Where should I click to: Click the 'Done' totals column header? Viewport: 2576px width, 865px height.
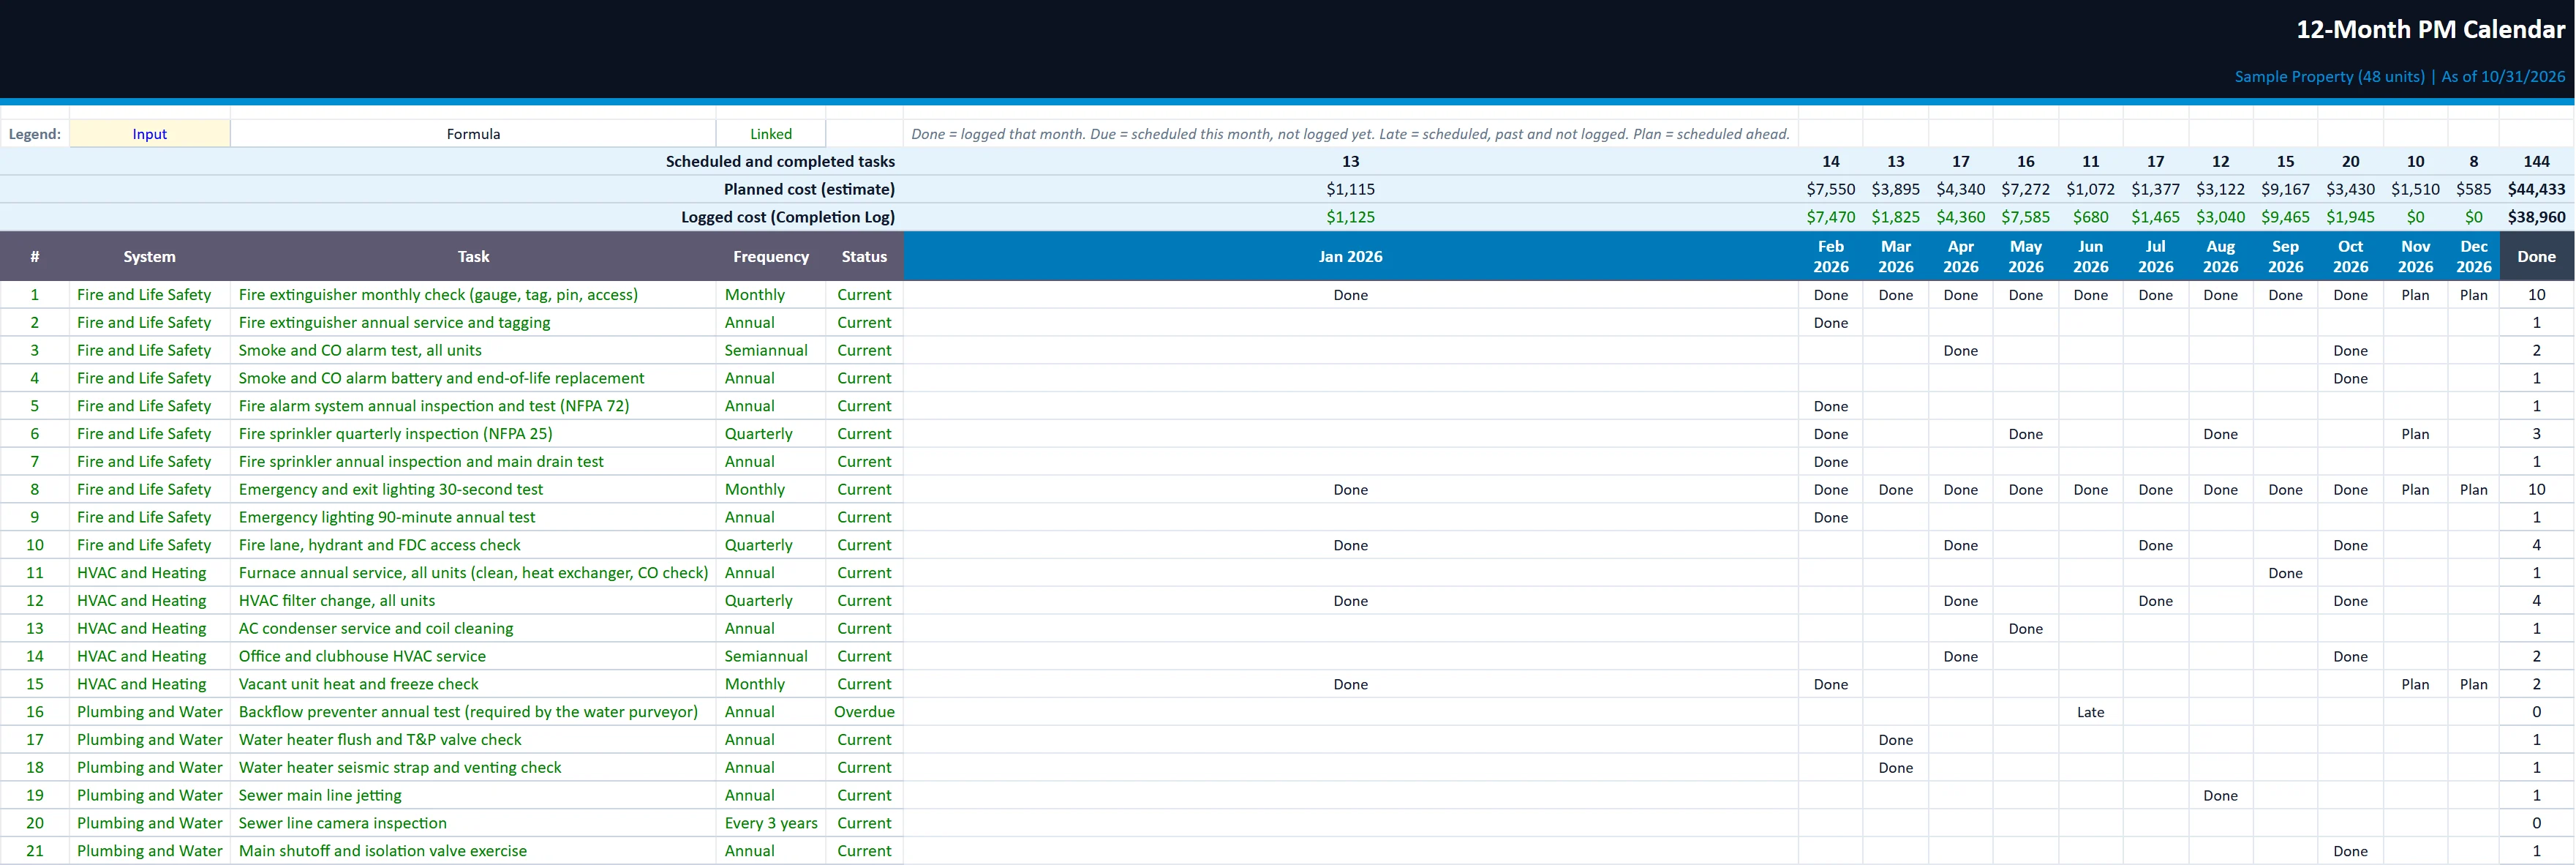point(2537,257)
